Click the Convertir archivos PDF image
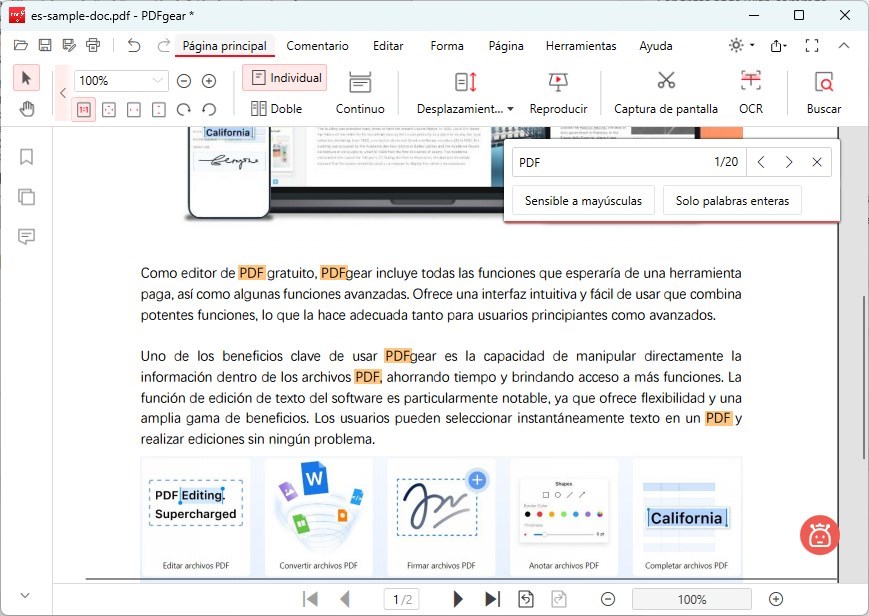The image size is (869, 616). 318,518
